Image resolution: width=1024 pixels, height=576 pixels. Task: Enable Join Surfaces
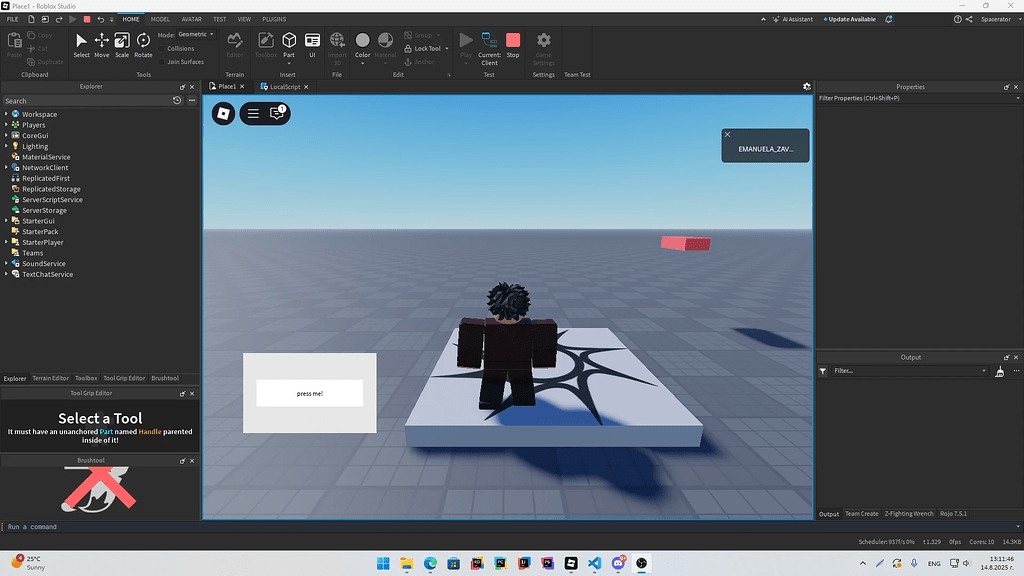click(160, 61)
